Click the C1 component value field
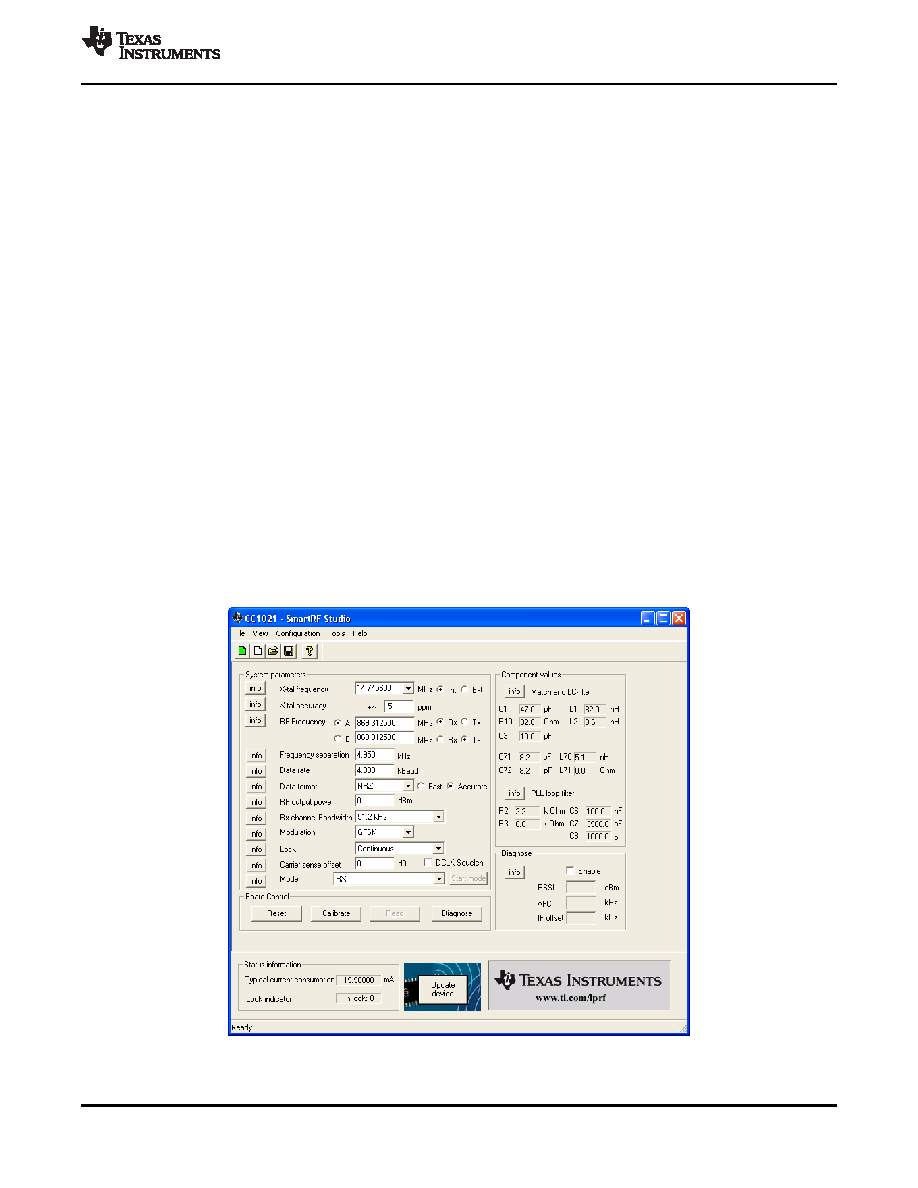Viewport: 918px width, 1188px height. (529, 709)
